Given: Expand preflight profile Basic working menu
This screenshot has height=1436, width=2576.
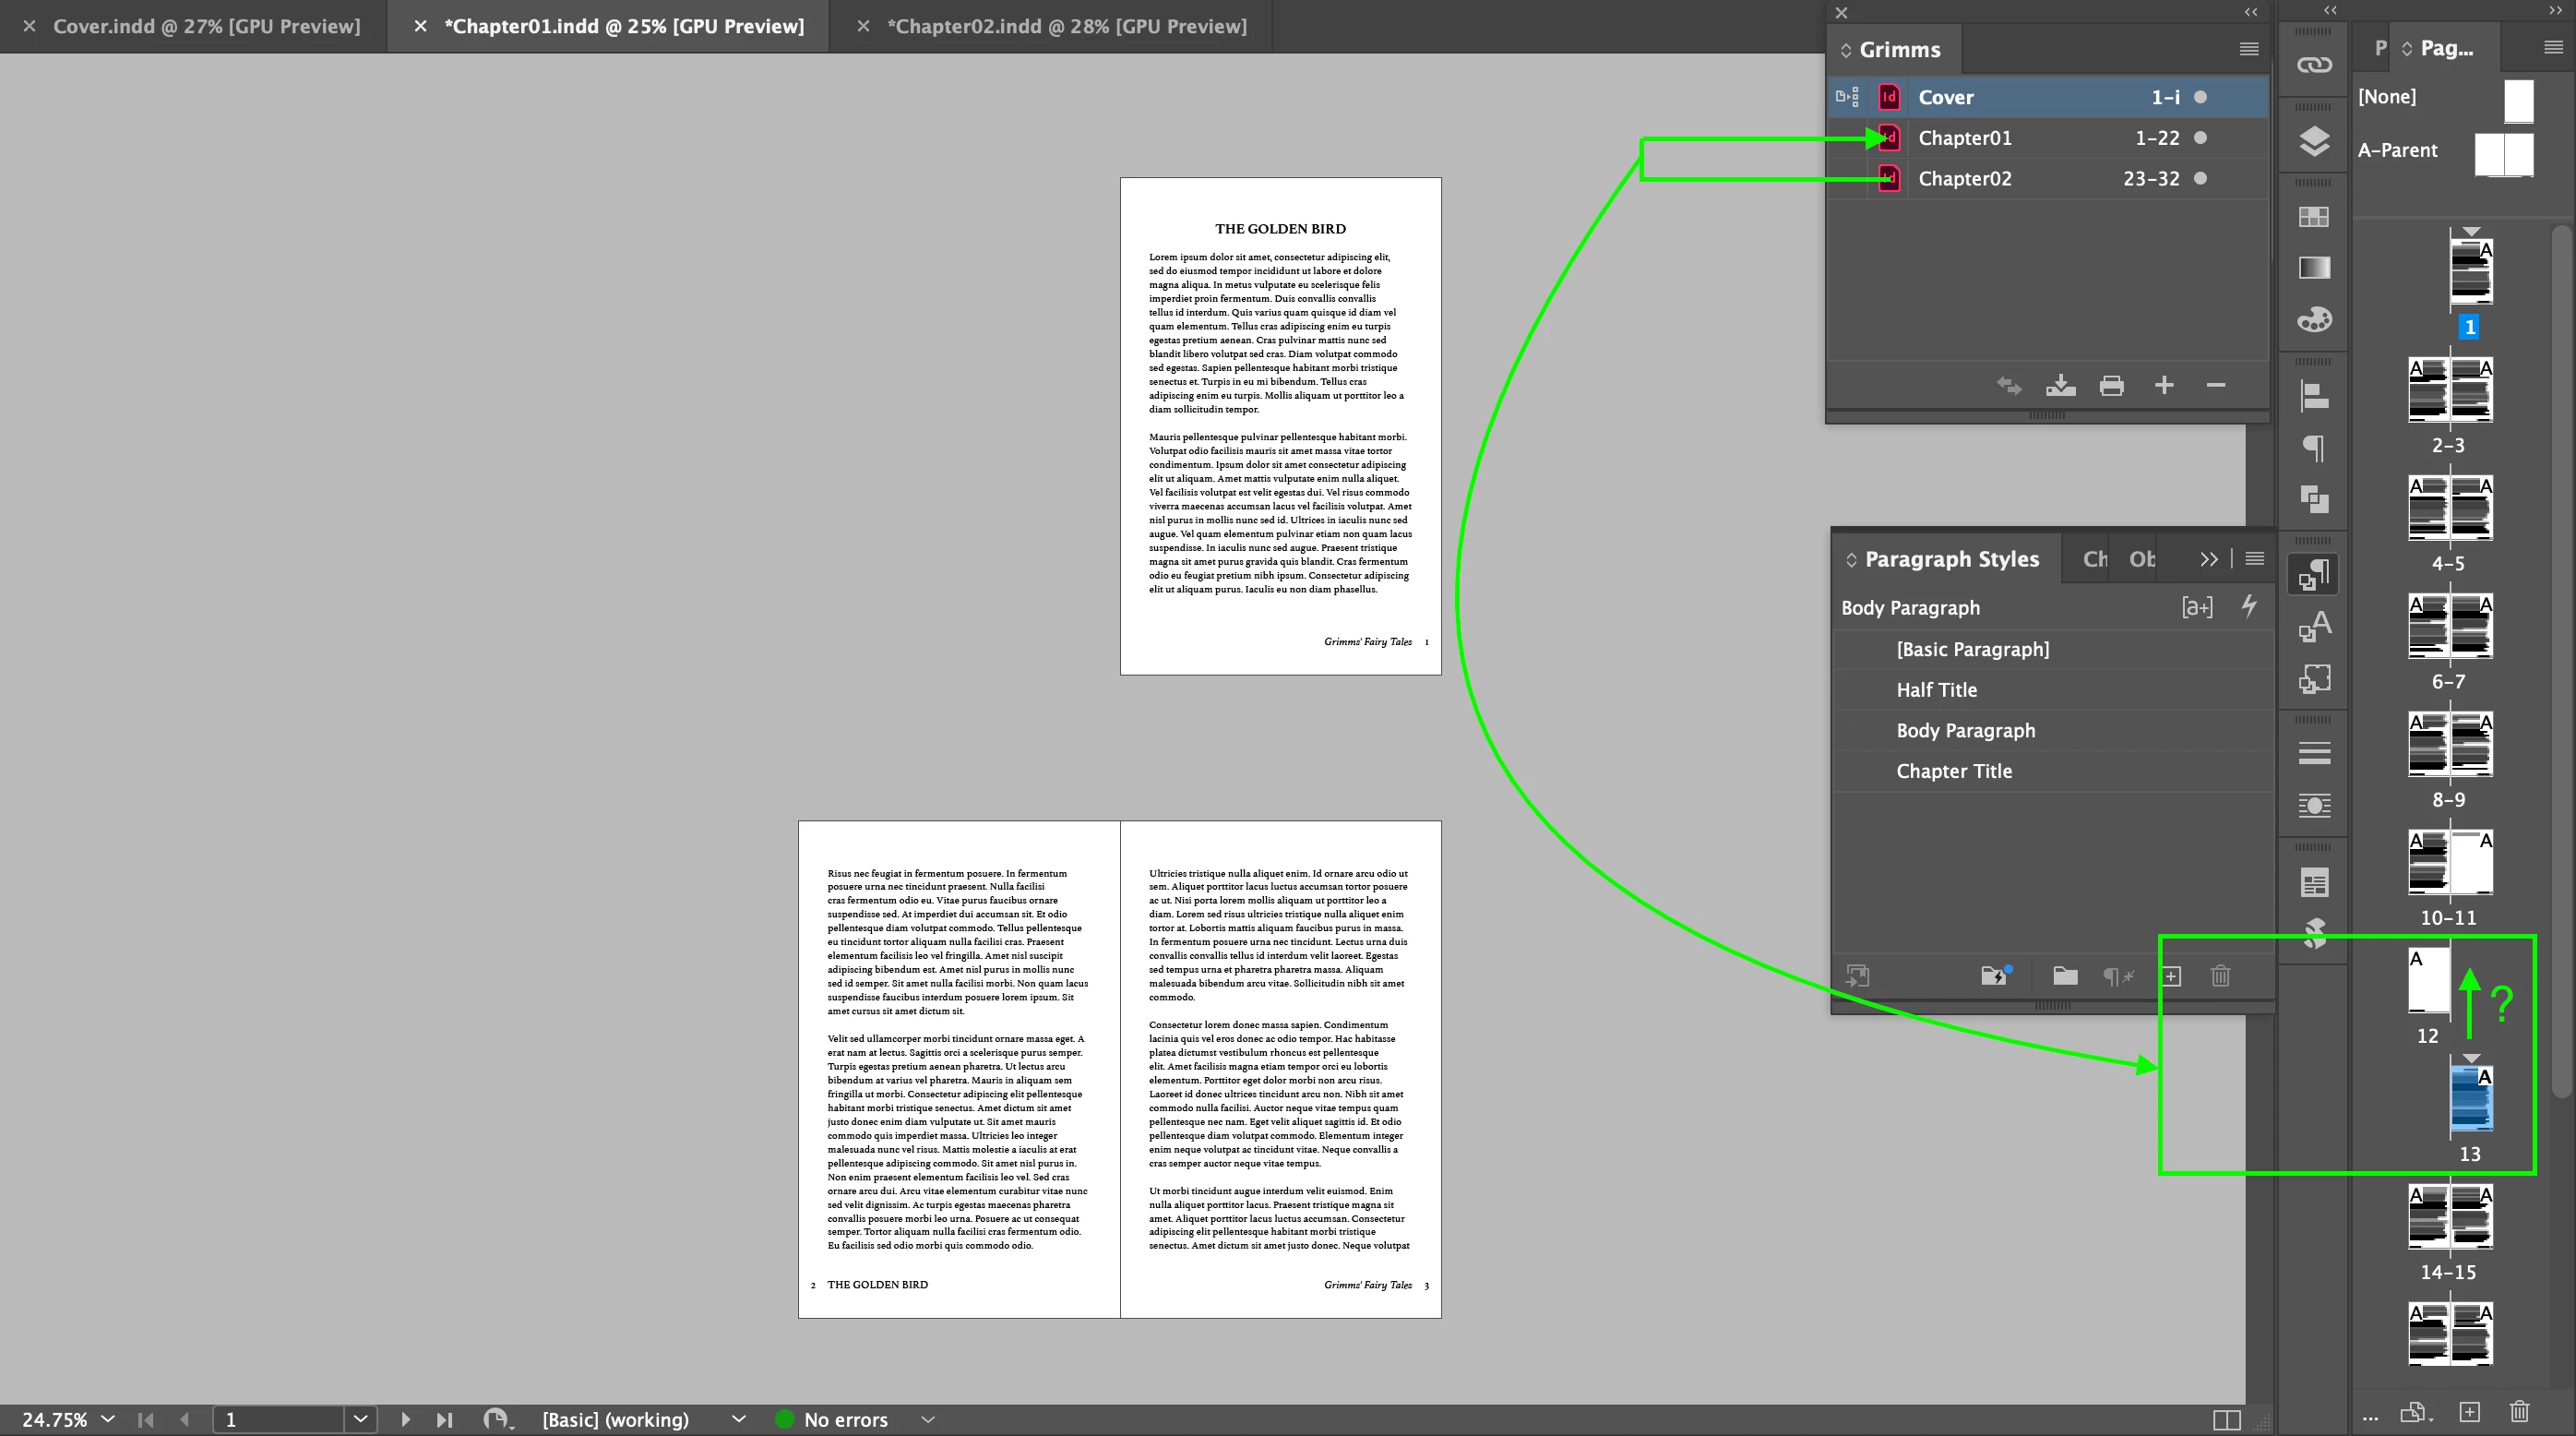Looking at the screenshot, I should [738, 1419].
